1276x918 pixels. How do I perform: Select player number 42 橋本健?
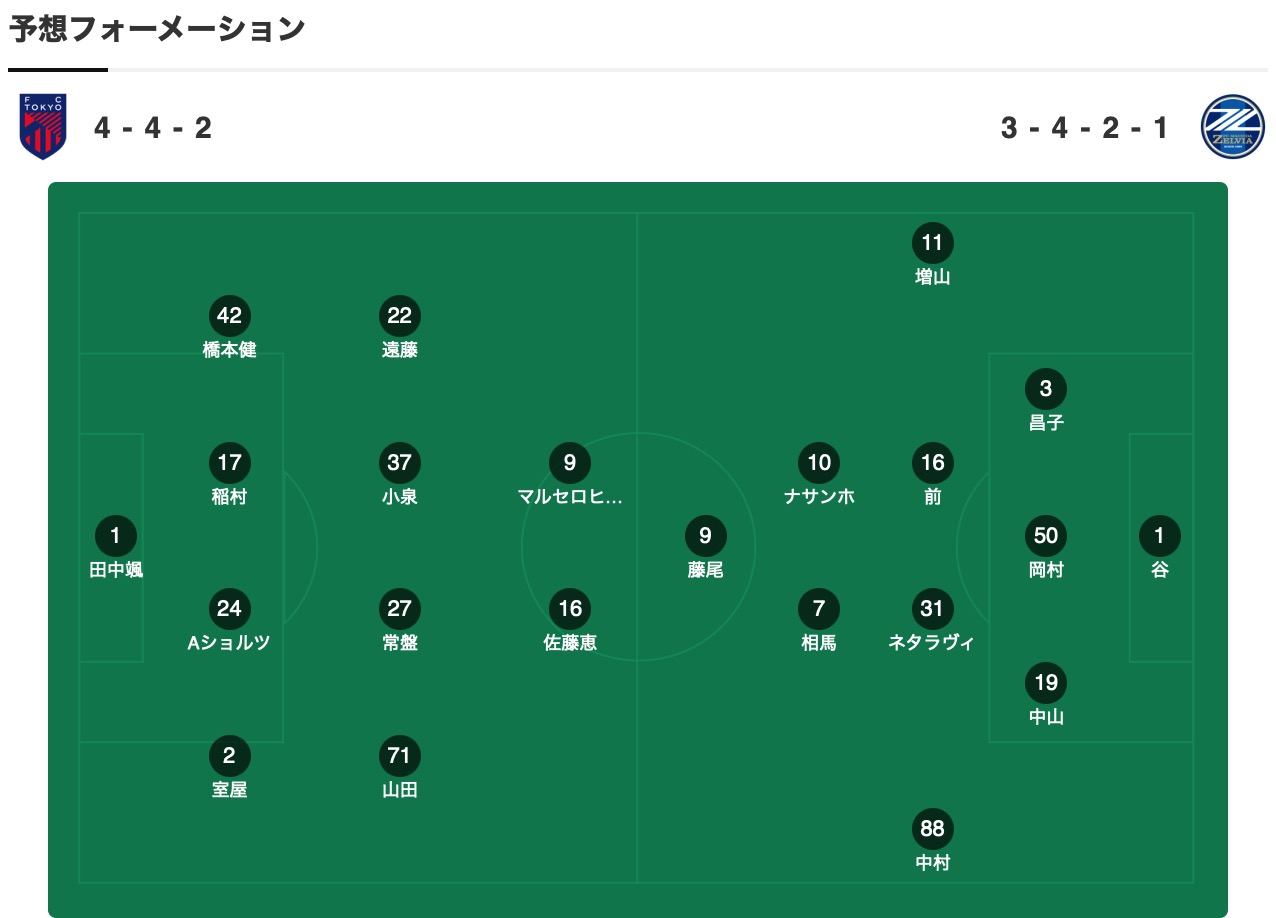pyautogui.click(x=230, y=316)
